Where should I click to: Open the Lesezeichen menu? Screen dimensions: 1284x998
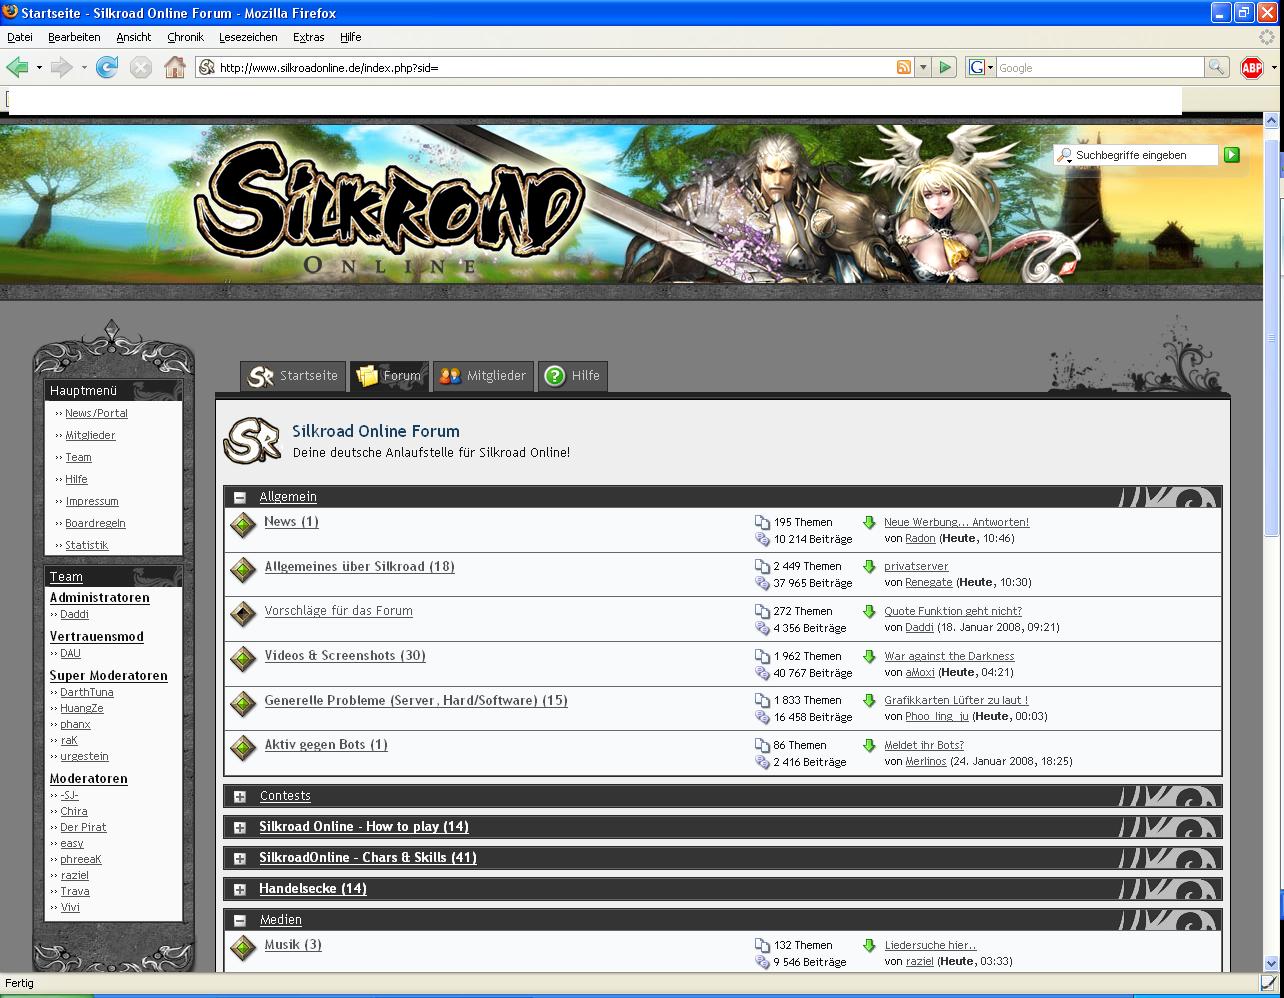click(x=248, y=37)
